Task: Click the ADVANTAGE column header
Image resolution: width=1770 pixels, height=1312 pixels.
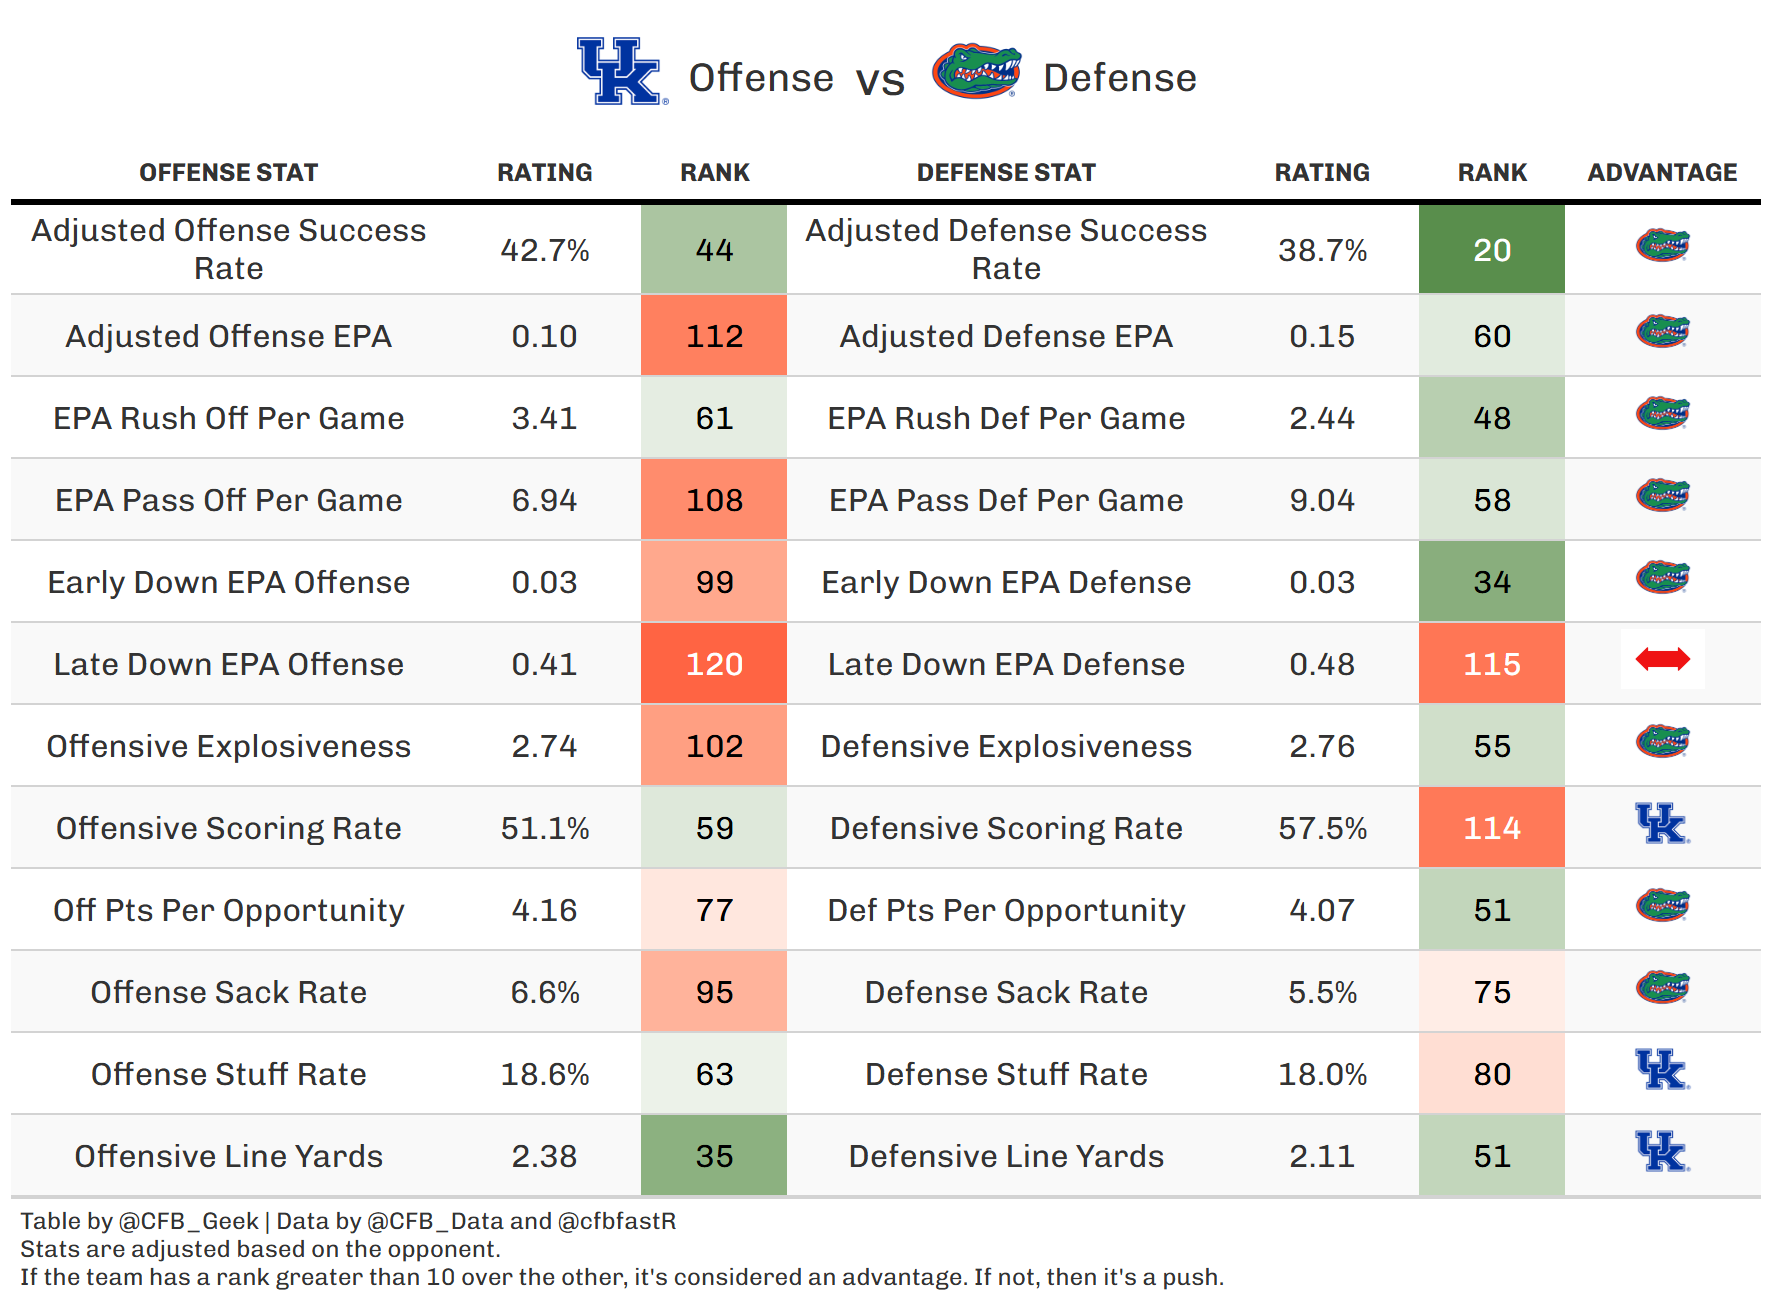Action: (1662, 173)
